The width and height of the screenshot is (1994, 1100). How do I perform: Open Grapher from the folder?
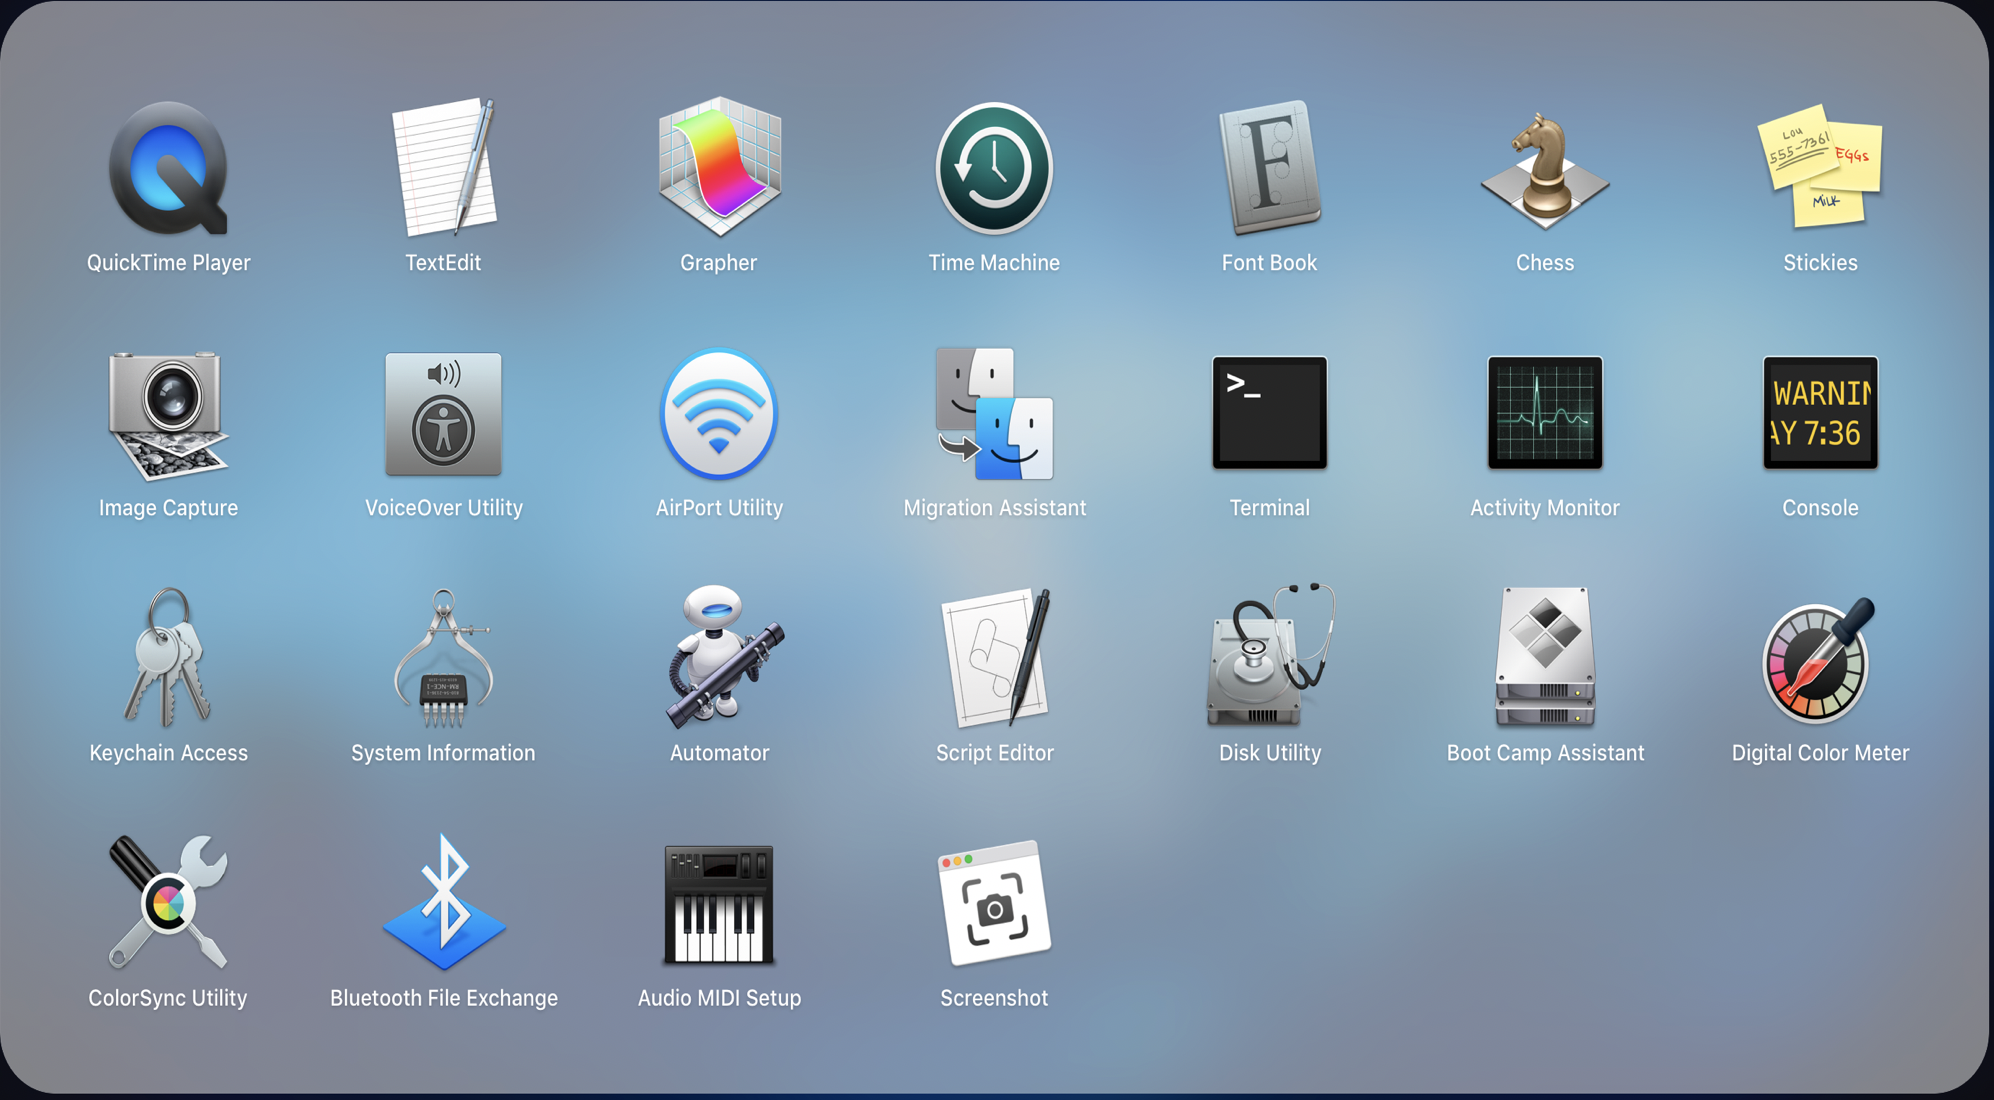point(719,168)
